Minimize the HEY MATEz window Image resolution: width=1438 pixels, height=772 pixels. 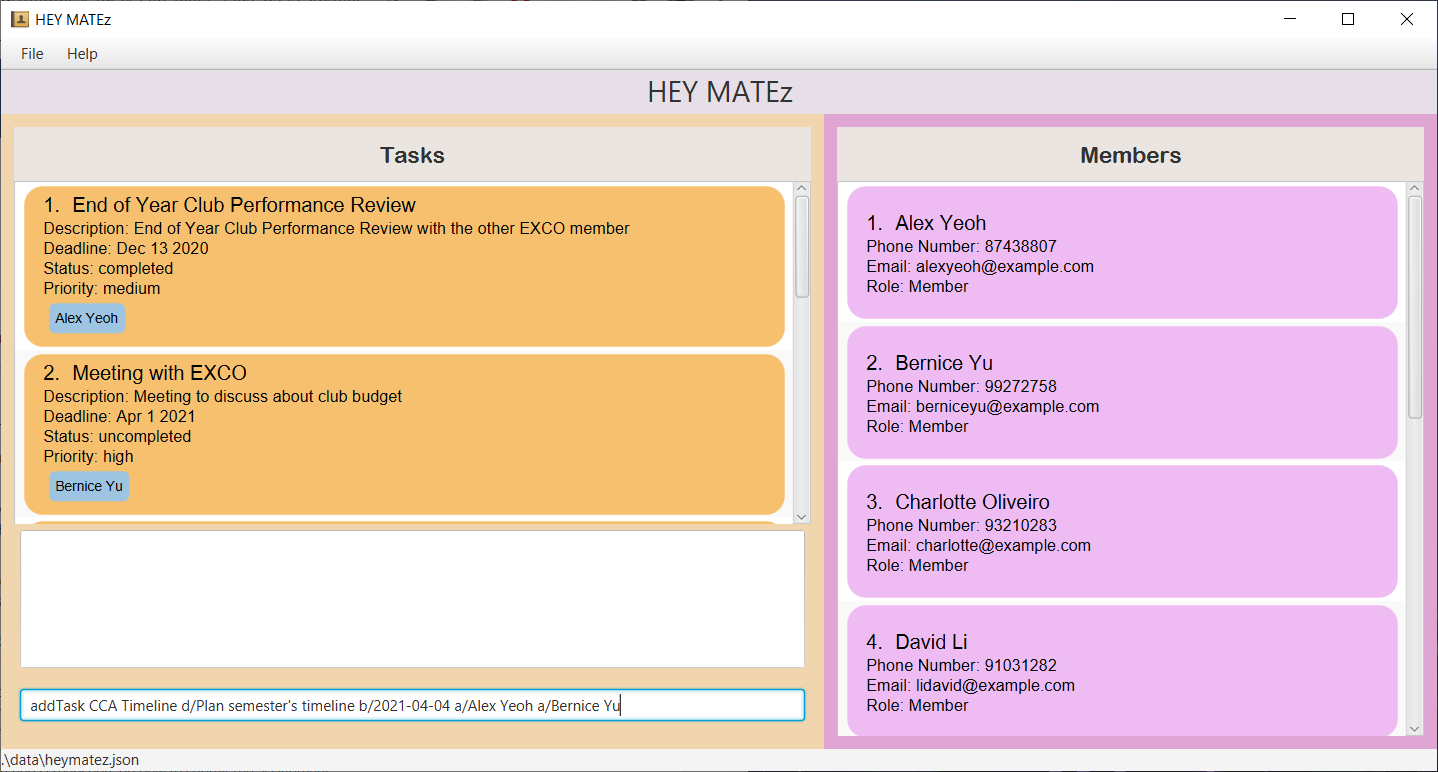(x=1290, y=19)
